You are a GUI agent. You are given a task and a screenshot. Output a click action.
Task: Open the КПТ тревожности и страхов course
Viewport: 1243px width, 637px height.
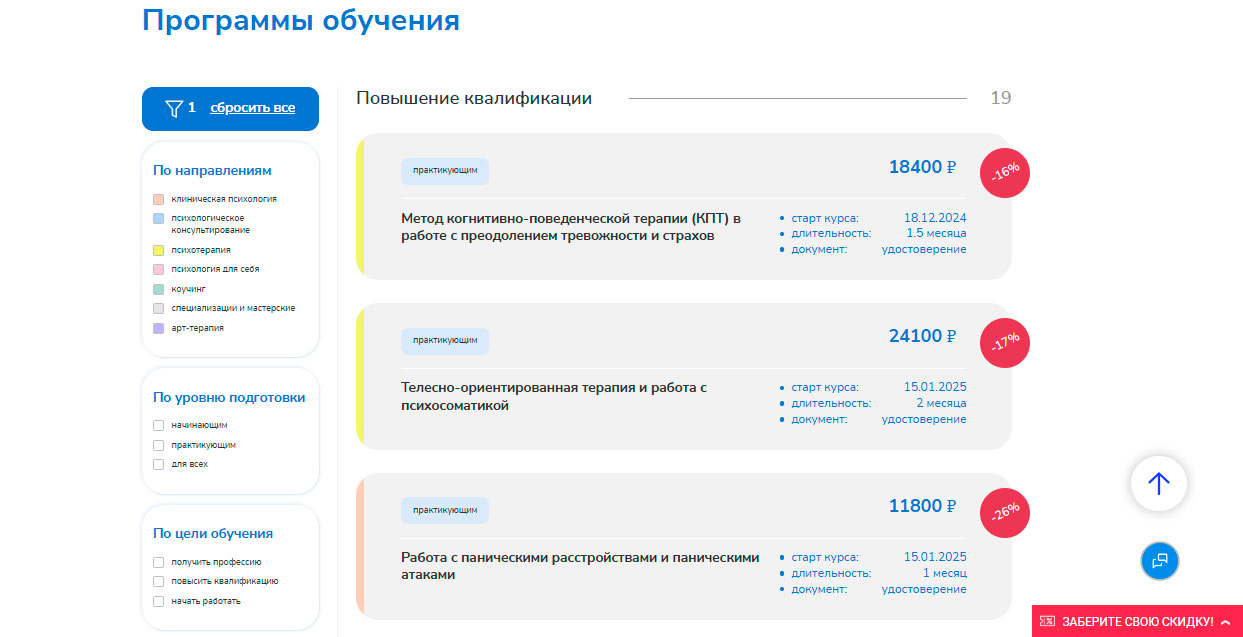pos(571,227)
